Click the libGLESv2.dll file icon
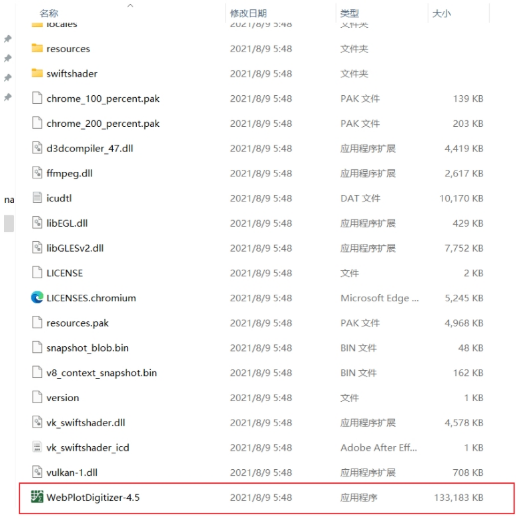This screenshot has height=518, width=516. [x=37, y=248]
